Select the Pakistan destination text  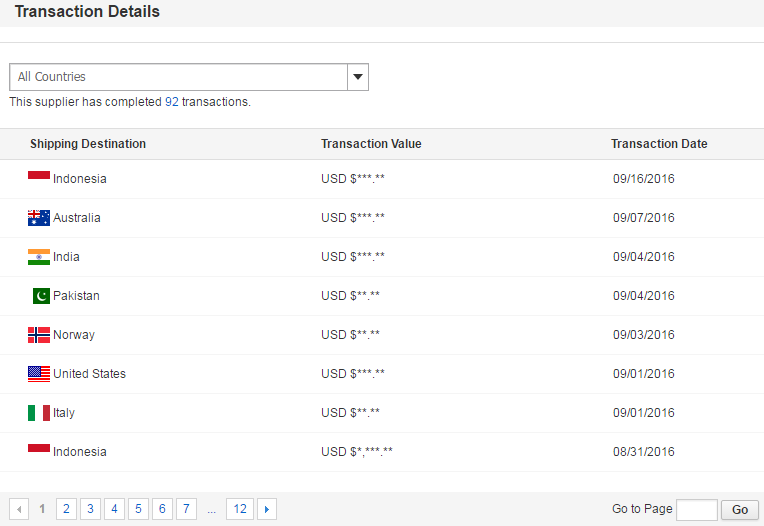pos(76,296)
